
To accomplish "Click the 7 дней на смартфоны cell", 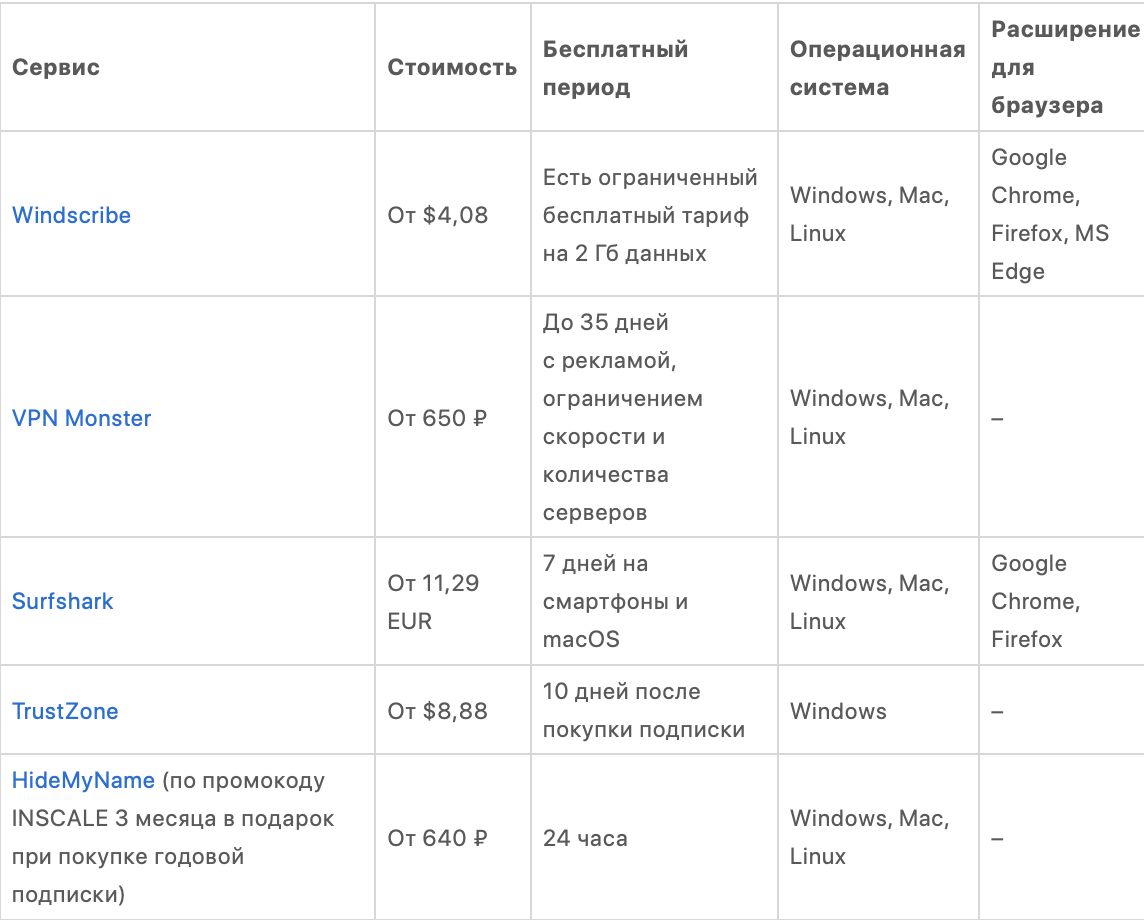I will (615, 601).
